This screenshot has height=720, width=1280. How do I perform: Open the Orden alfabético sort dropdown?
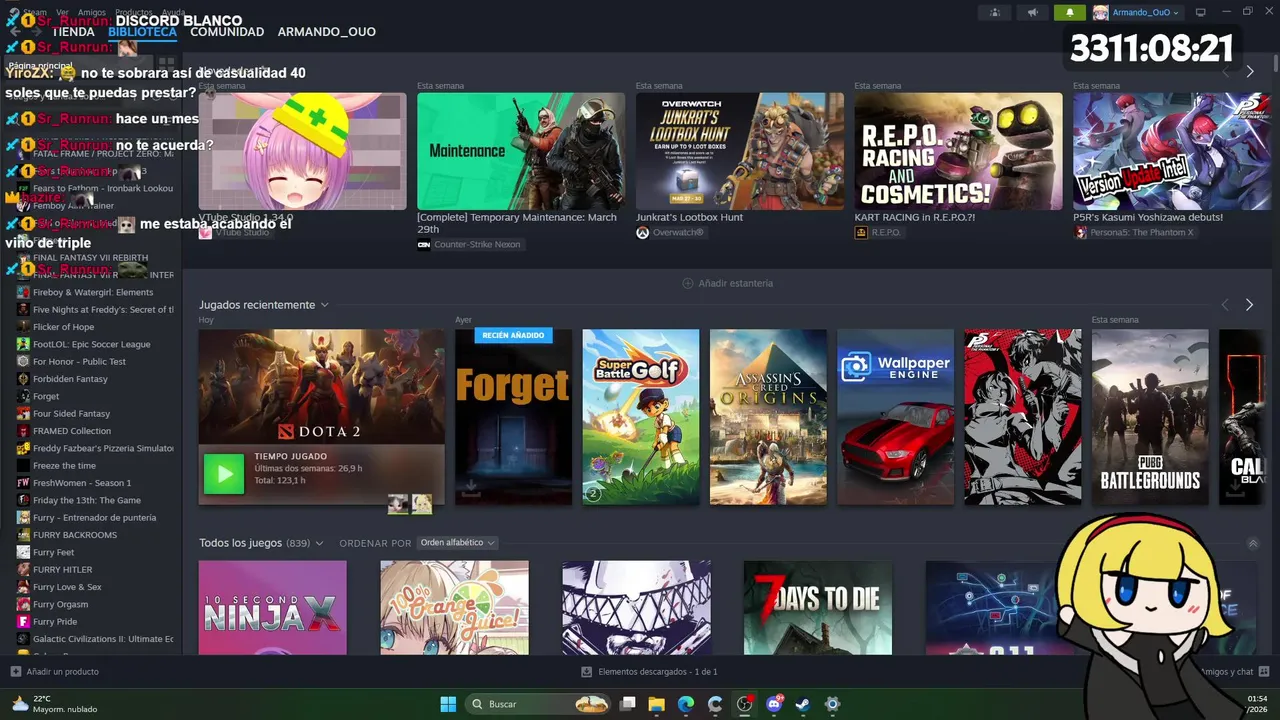(x=457, y=543)
